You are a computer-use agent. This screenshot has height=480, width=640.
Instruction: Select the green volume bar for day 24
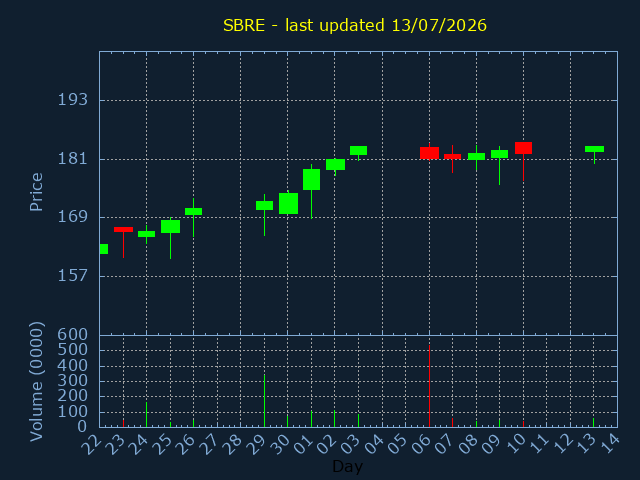[147, 415]
